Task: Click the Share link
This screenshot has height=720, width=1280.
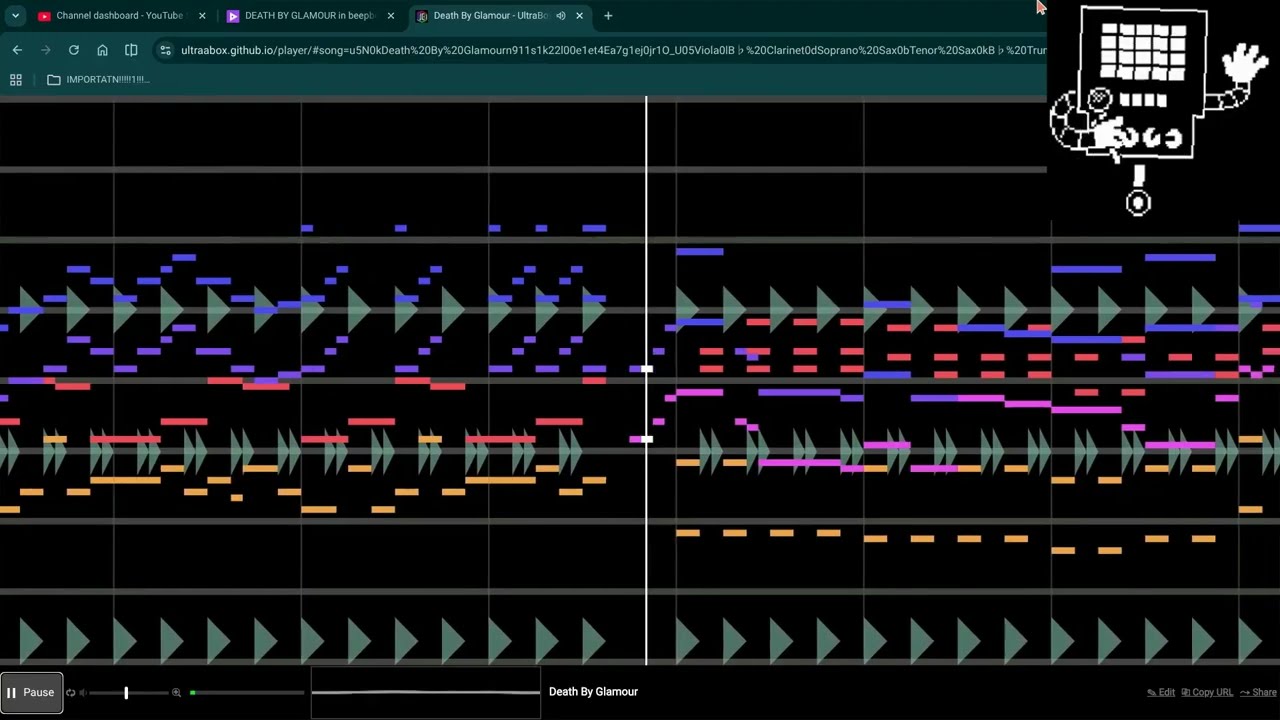Action: click(1258, 692)
